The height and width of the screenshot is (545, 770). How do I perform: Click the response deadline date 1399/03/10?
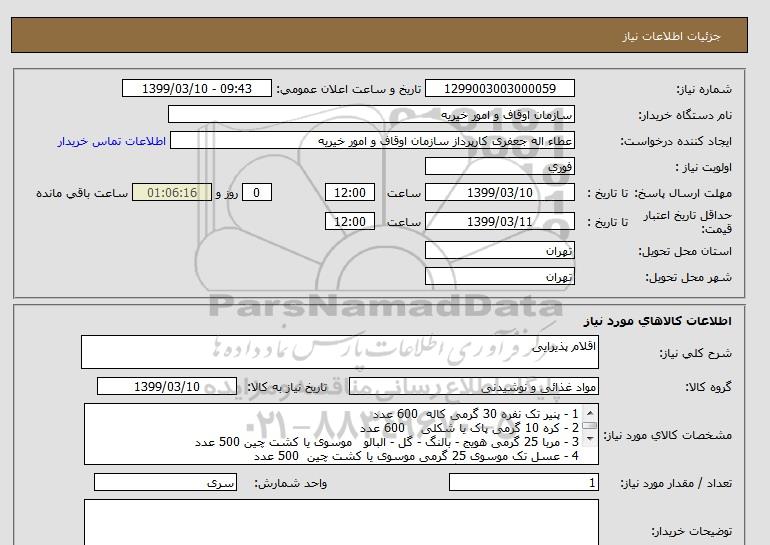click(x=499, y=193)
